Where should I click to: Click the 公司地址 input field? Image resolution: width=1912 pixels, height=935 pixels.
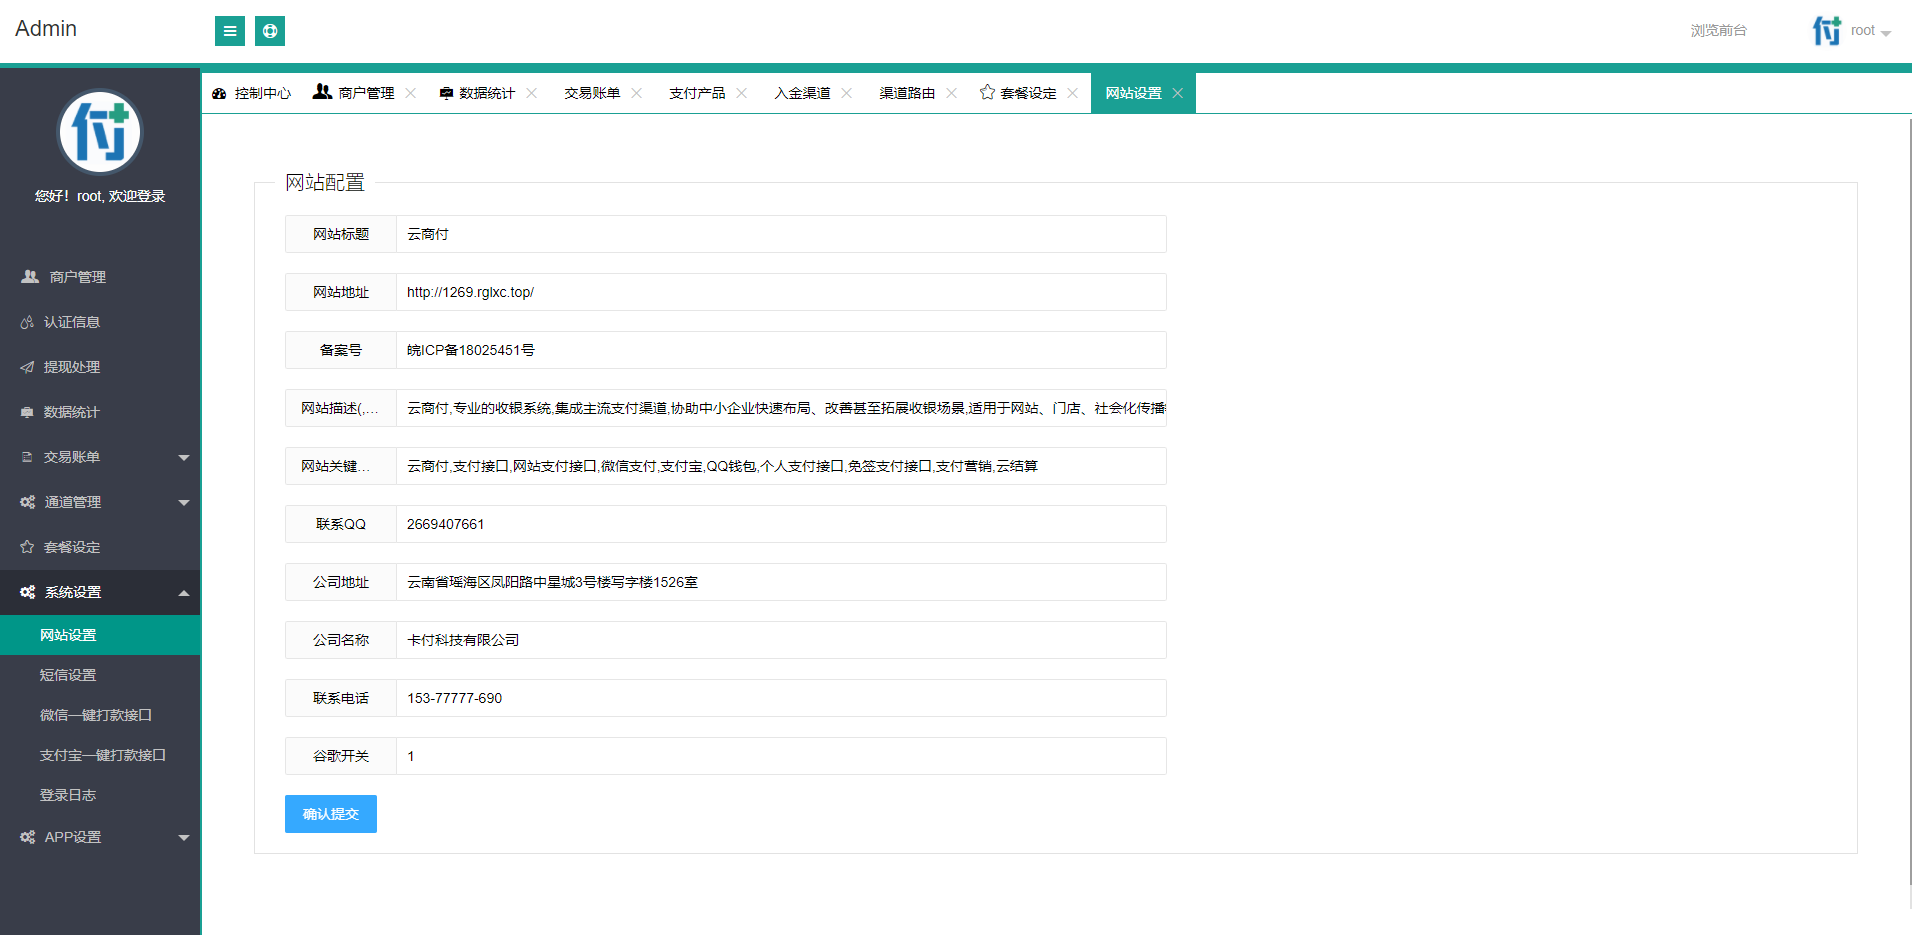(x=781, y=582)
